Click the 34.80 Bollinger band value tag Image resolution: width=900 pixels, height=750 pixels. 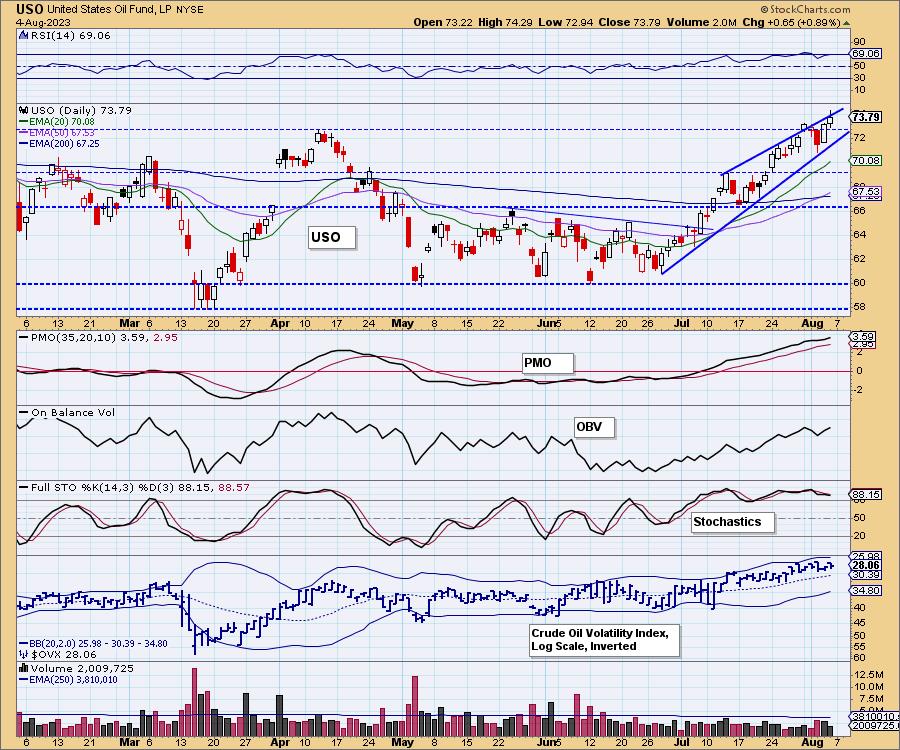[x=866, y=590]
